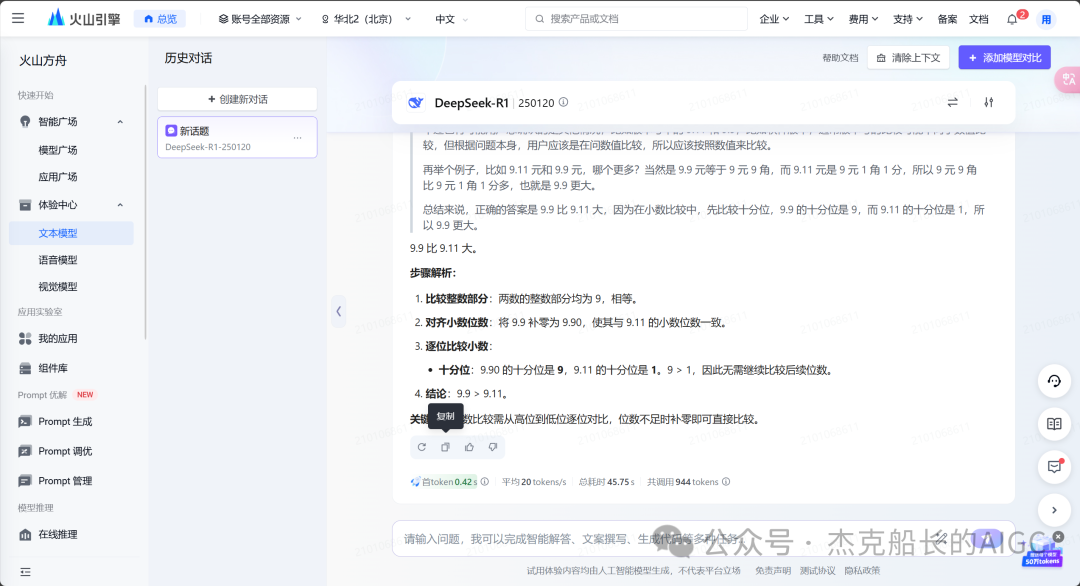Click the DeepSeek-R1 model name
Viewport: 1080px width, 586px height.
tap(471, 103)
